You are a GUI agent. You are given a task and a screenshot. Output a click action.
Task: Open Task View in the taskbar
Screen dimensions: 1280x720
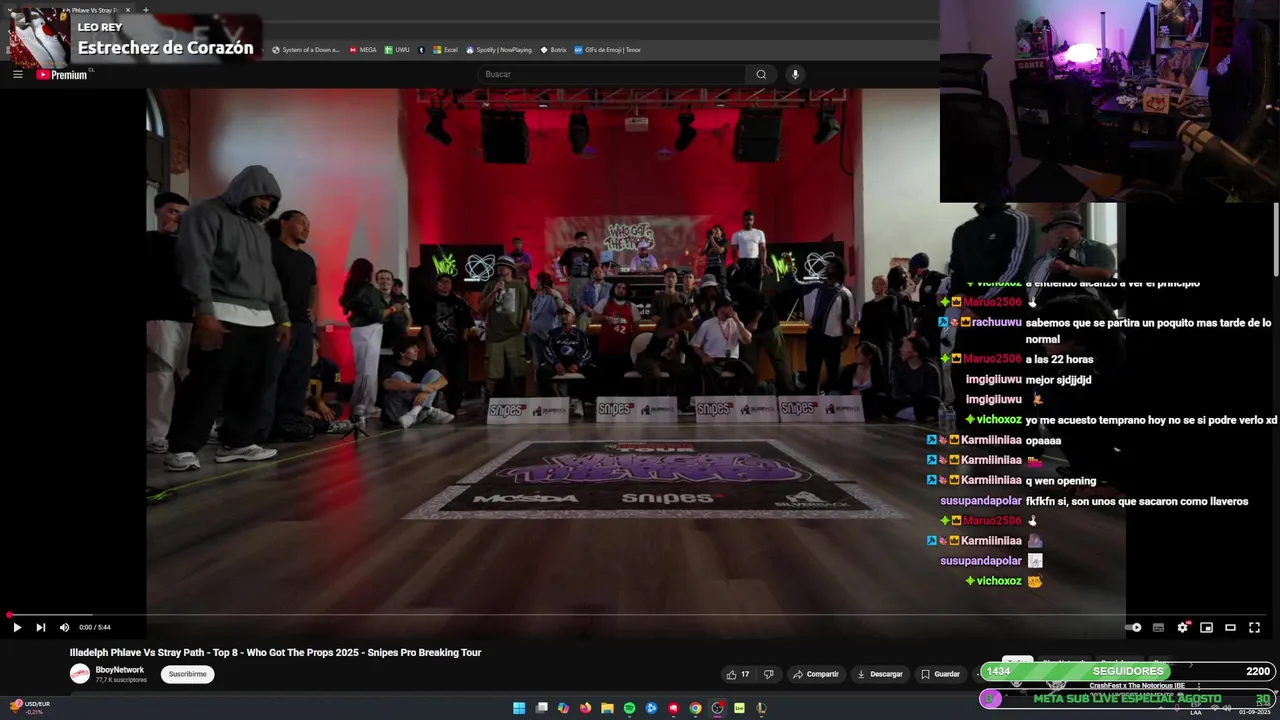click(x=541, y=708)
